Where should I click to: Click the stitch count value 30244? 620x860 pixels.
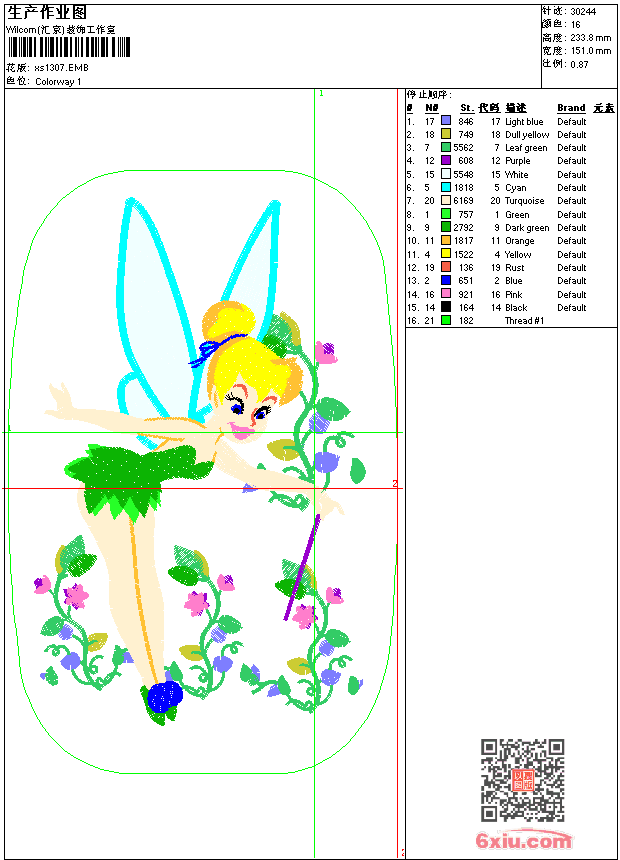tap(583, 12)
